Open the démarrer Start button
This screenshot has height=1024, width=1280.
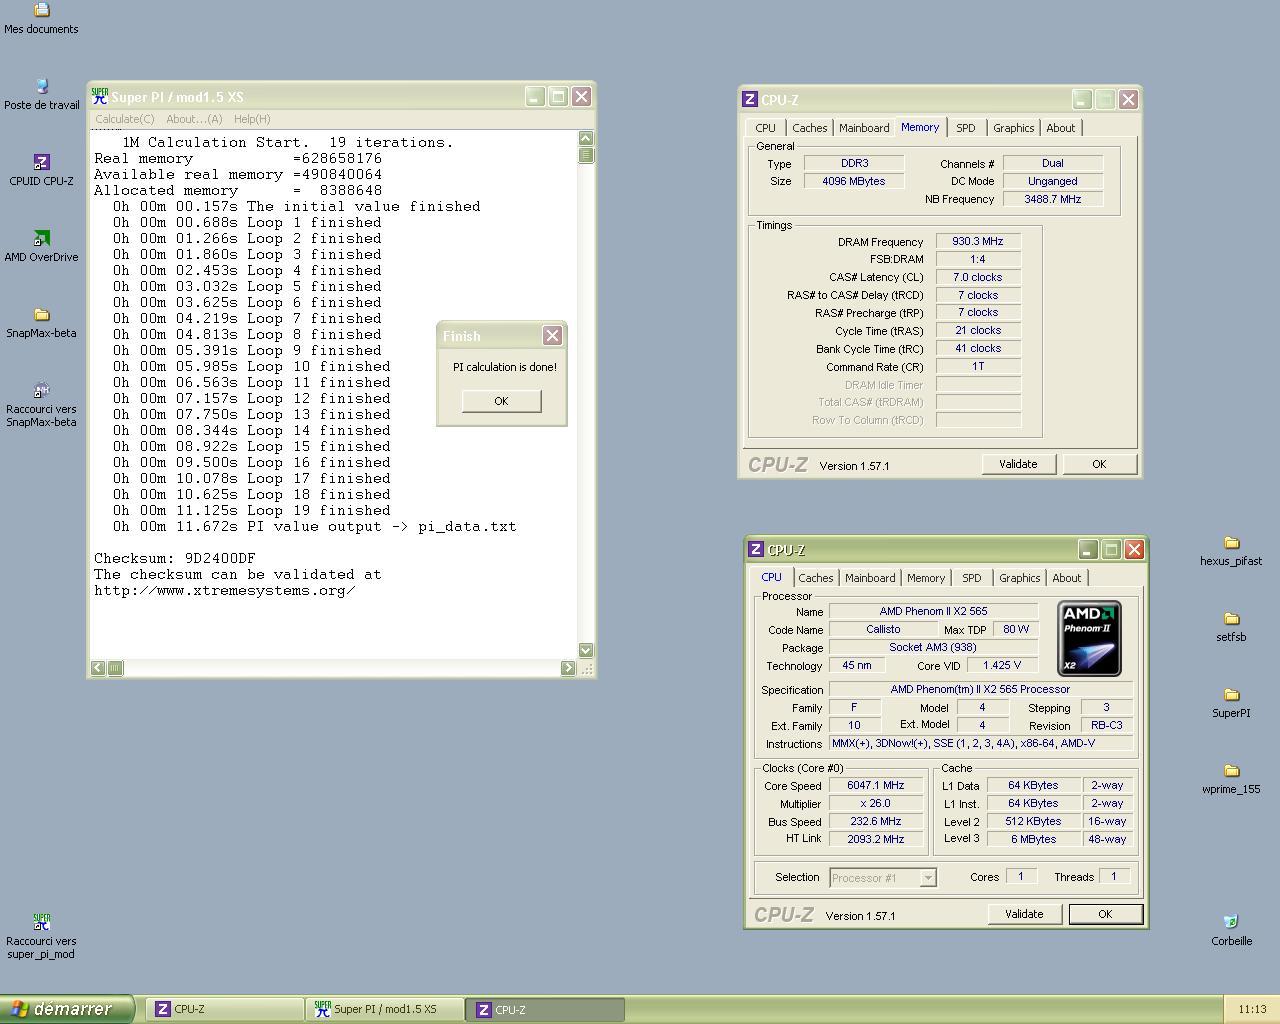pyautogui.click(x=66, y=1009)
